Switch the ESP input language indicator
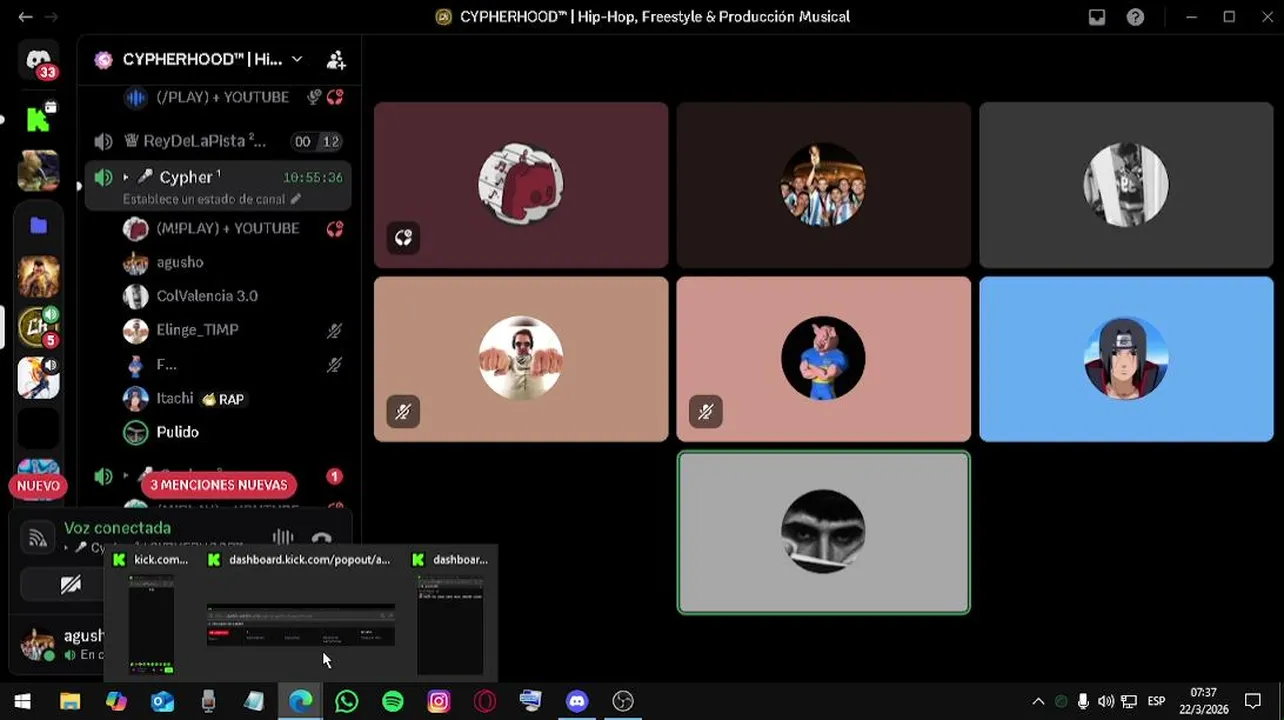The width and height of the screenshot is (1284, 720). 1156,701
